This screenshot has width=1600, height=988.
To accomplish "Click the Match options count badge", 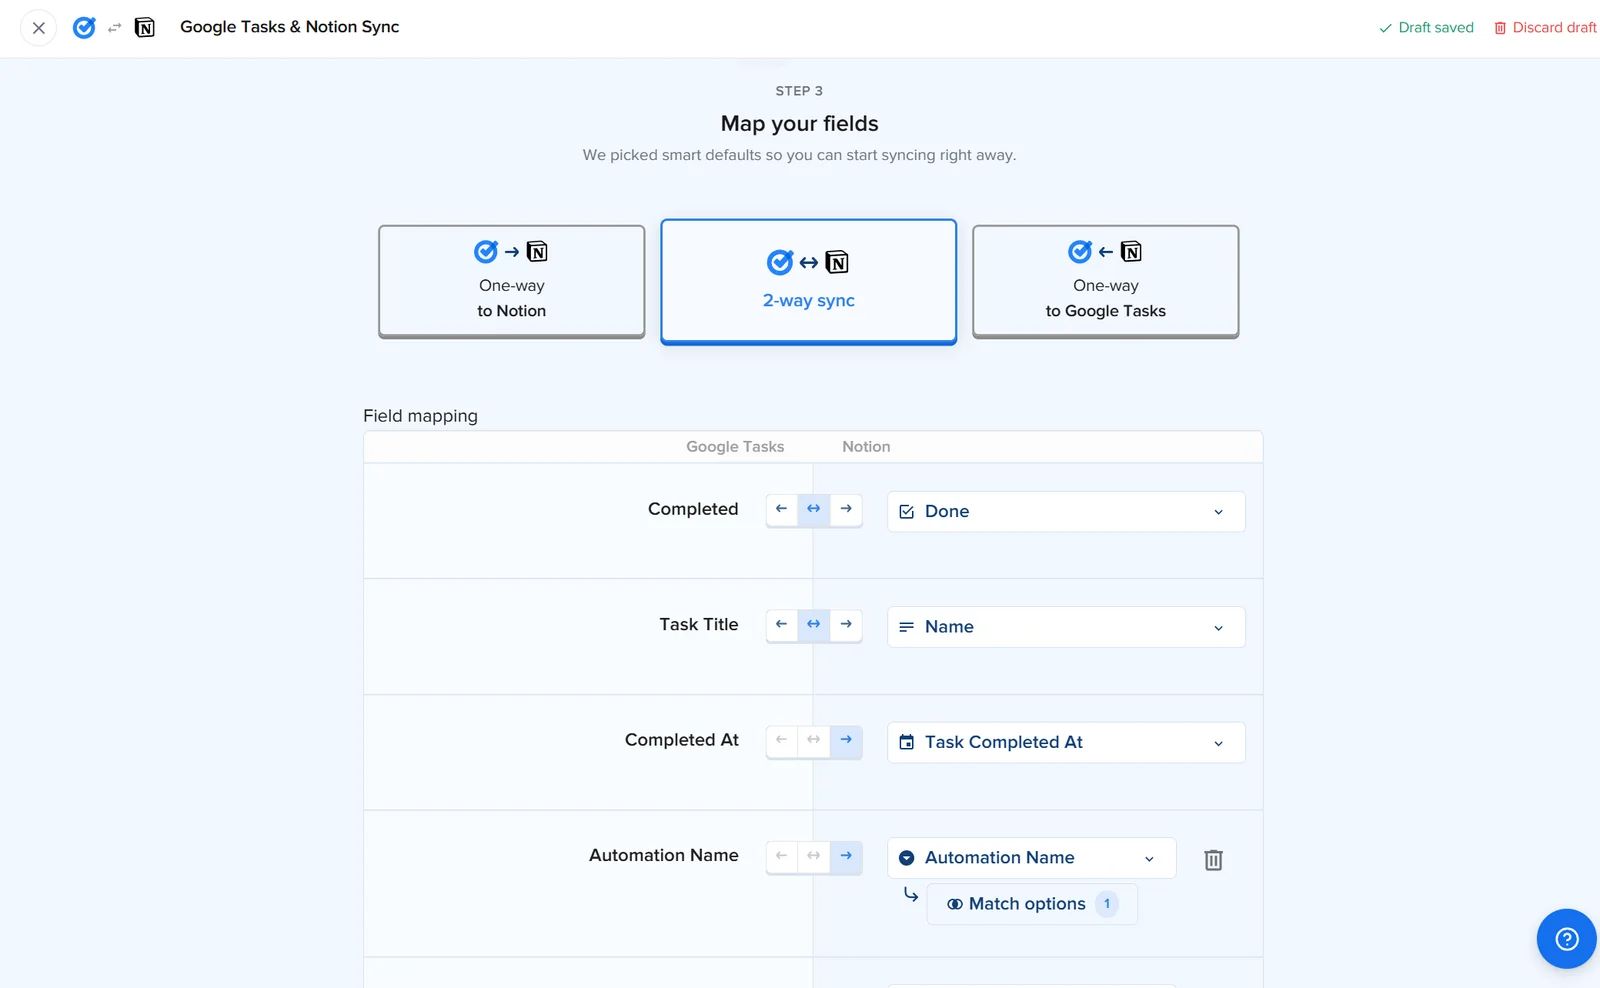I will point(1107,904).
